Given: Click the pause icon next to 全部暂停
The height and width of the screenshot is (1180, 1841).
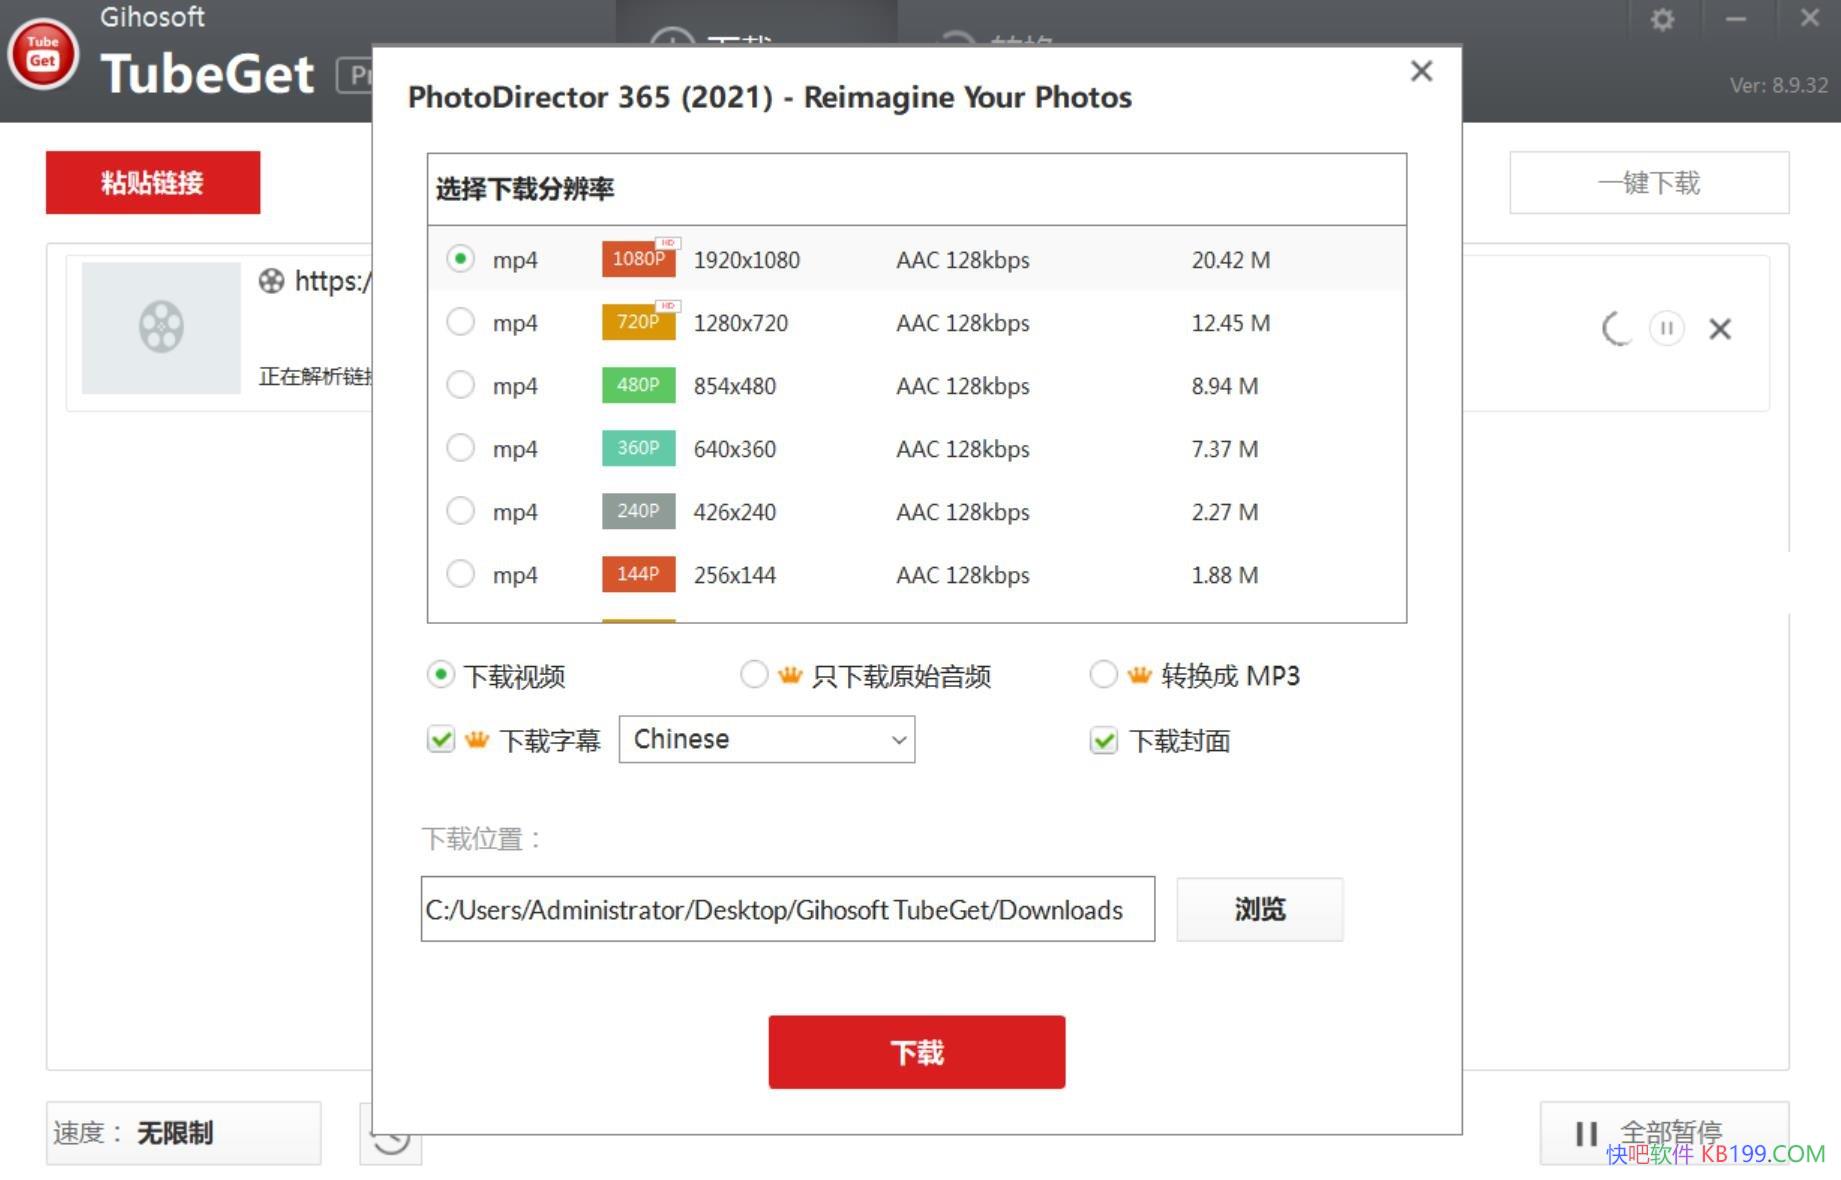Looking at the screenshot, I should [1585, 1133].
